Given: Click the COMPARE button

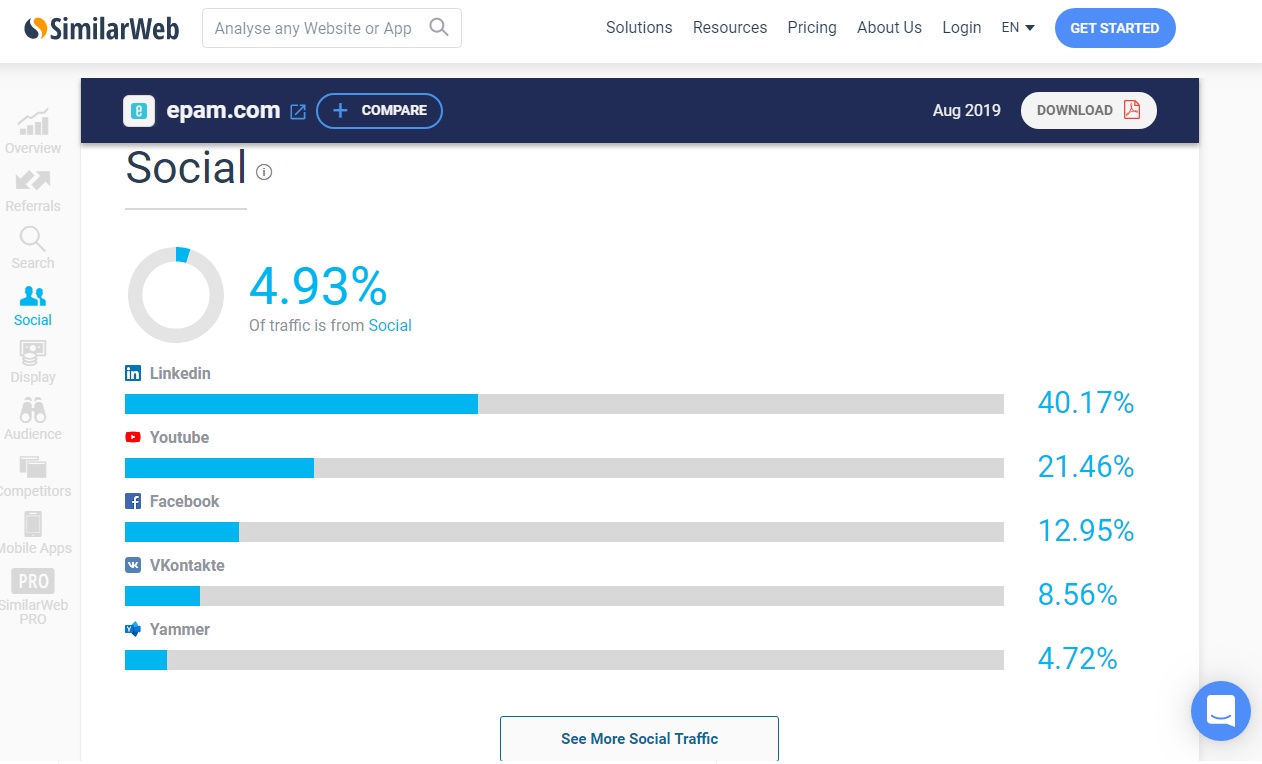Looking at the screenshot, I should [x=379, y=111].
